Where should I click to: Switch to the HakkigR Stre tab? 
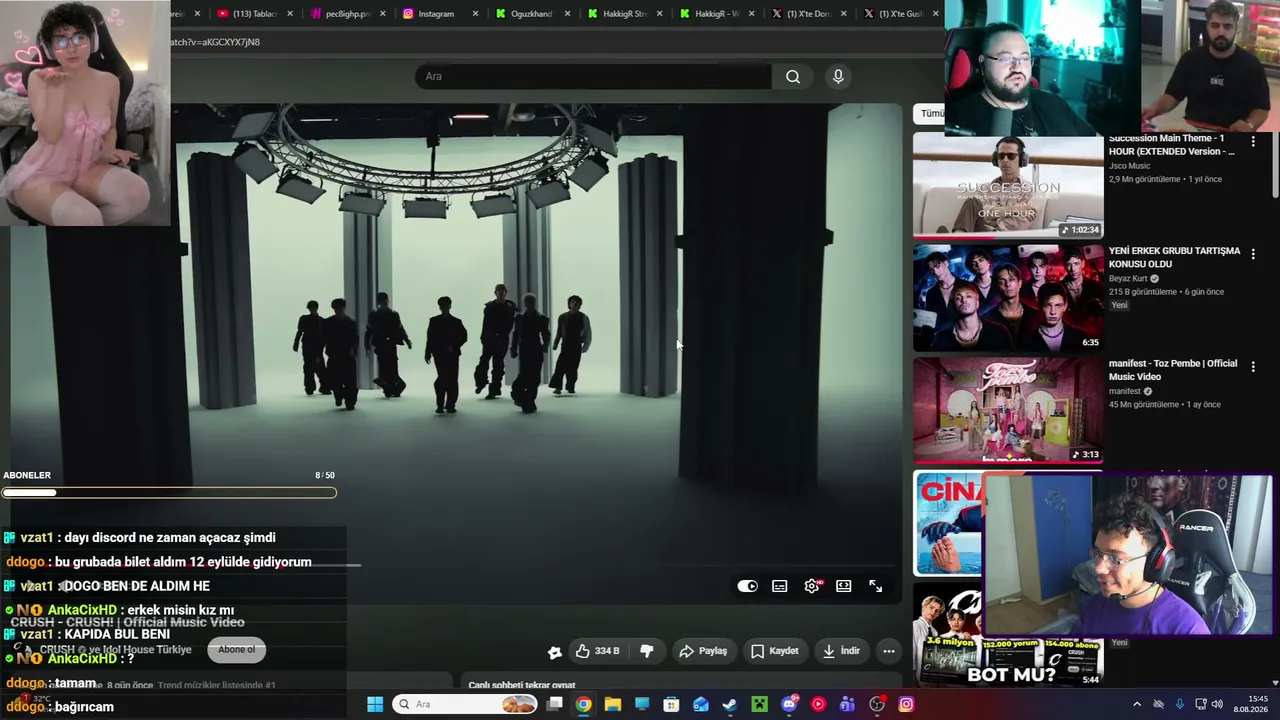622,14
